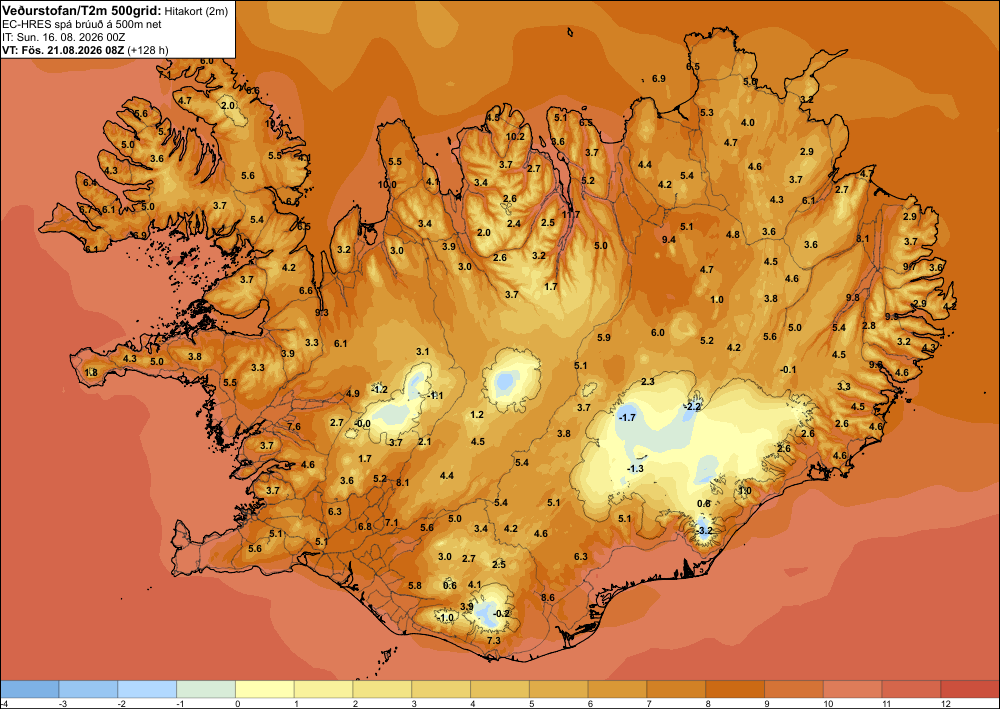Viewport: 1000px width, 709px height.
Task: Click the legend color segment between 8 and 9
Action: click(x=735, y=689)
